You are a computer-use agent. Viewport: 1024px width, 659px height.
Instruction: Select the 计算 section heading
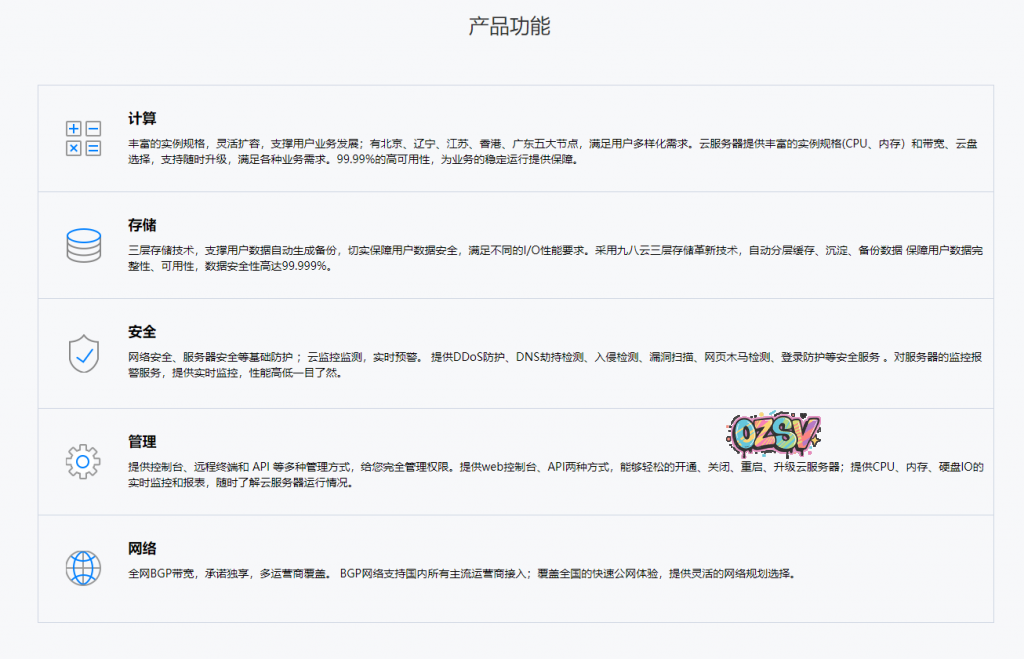pyautogui.click(x=142, y=118)
